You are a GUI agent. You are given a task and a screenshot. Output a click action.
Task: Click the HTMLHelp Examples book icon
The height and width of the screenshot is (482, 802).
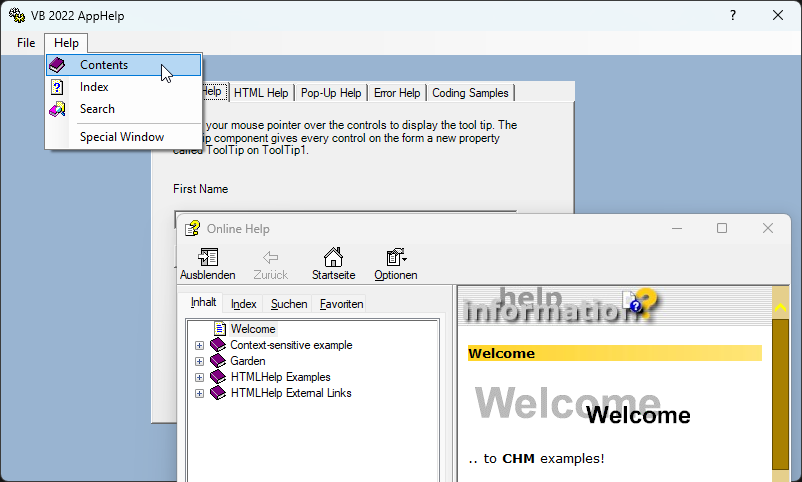coord(218,377)
